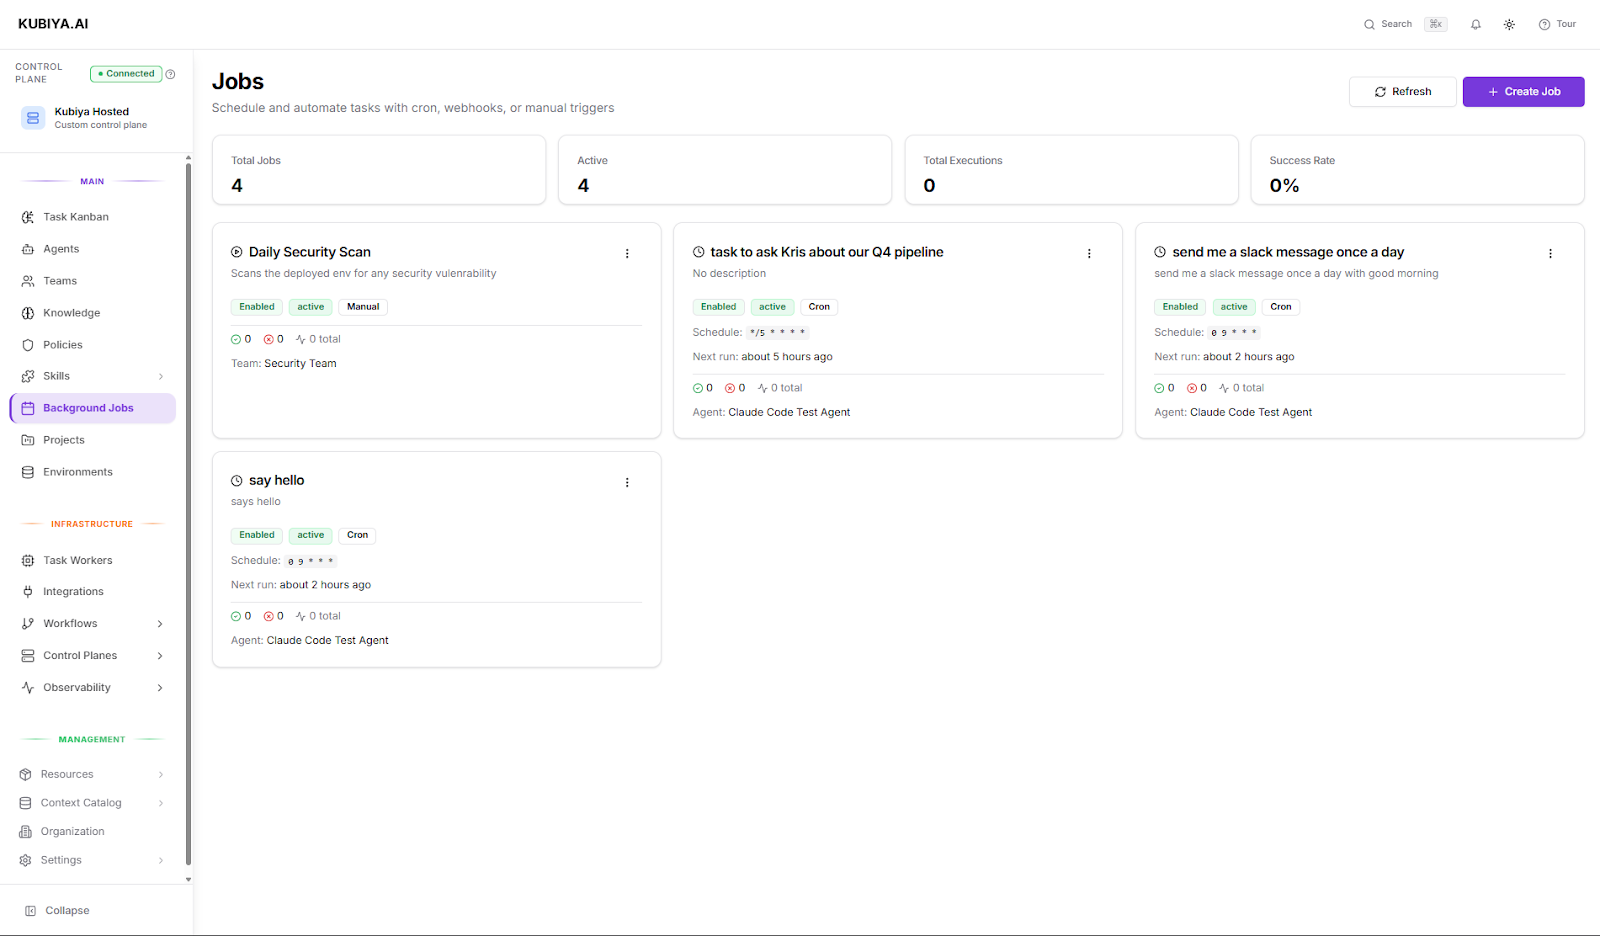
Task: Expand the Observability section
Action: coord(160,687)
